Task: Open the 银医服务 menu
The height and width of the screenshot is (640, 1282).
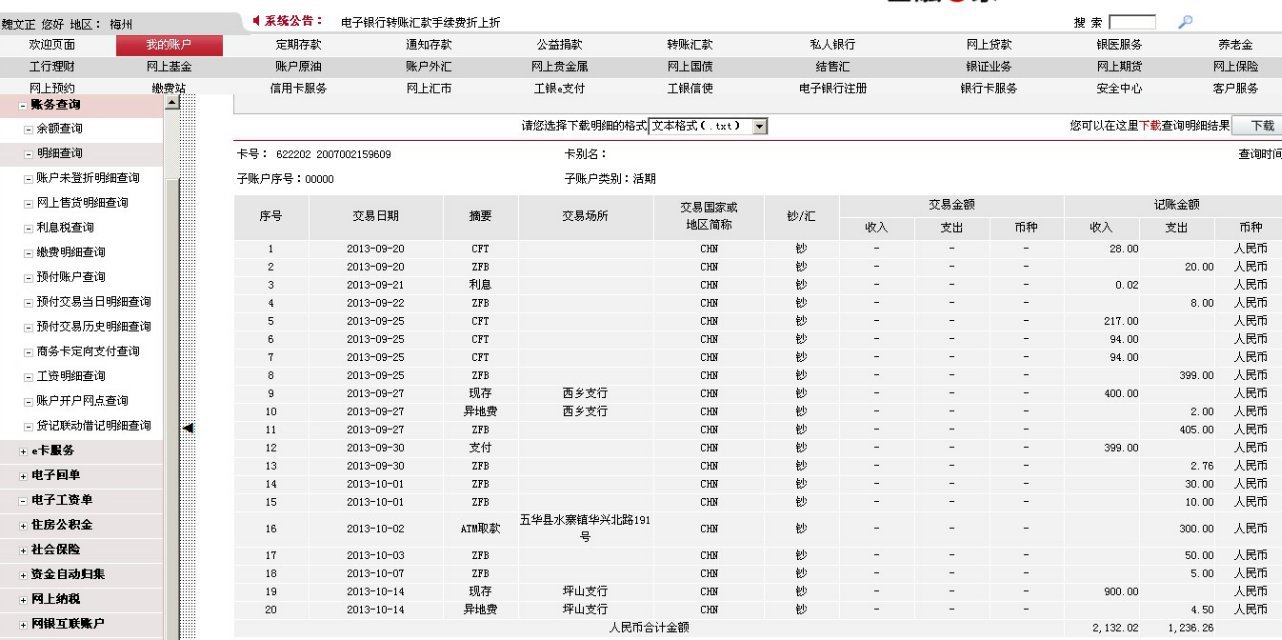Action: coord(1119,45)
